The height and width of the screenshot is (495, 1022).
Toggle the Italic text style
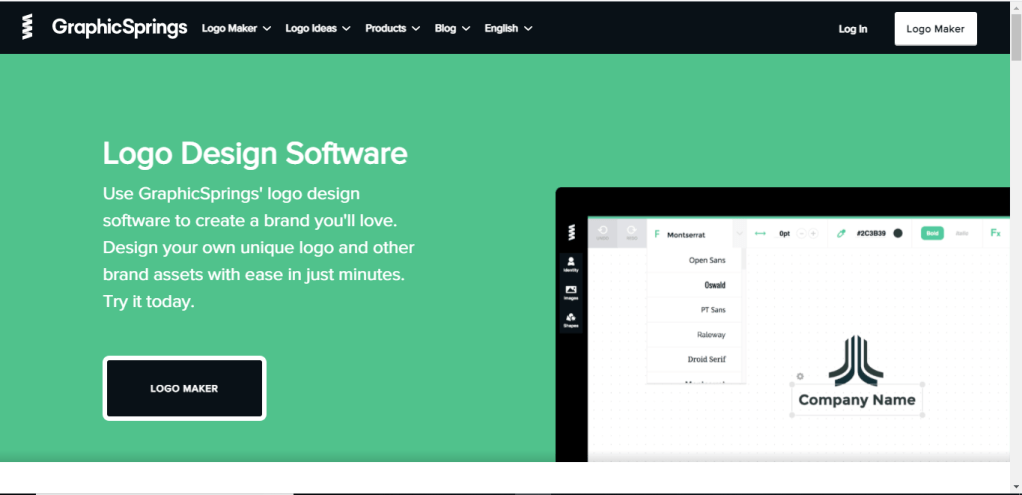click(x=962, y=233)
